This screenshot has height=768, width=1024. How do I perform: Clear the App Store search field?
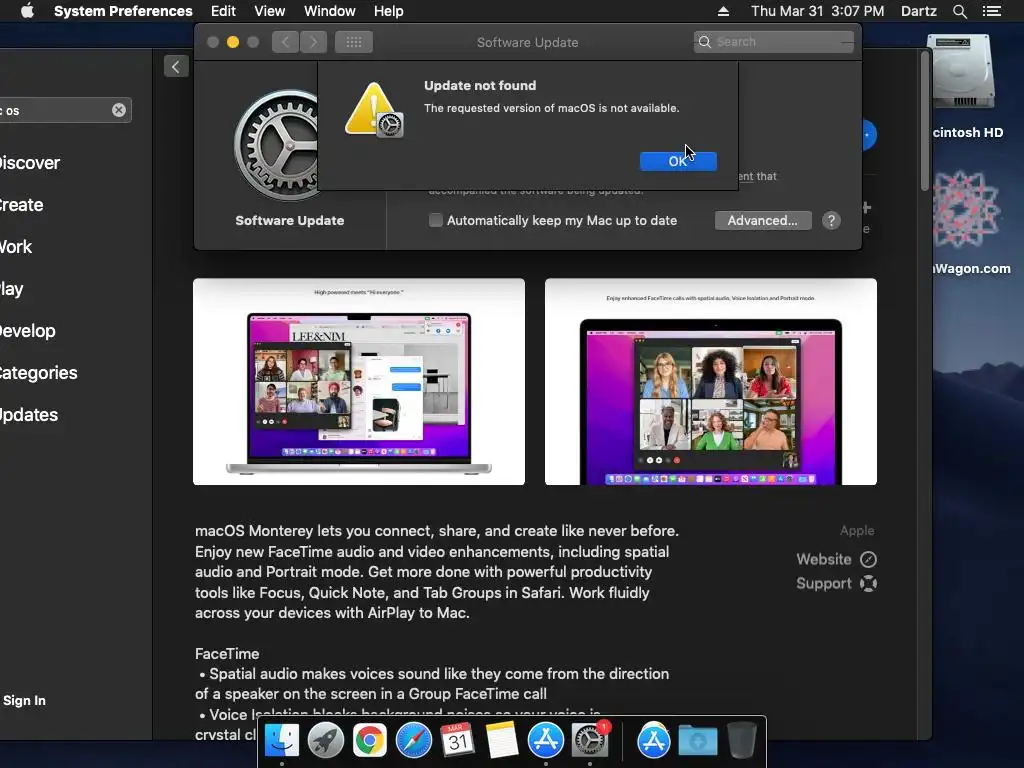[119, 110]
